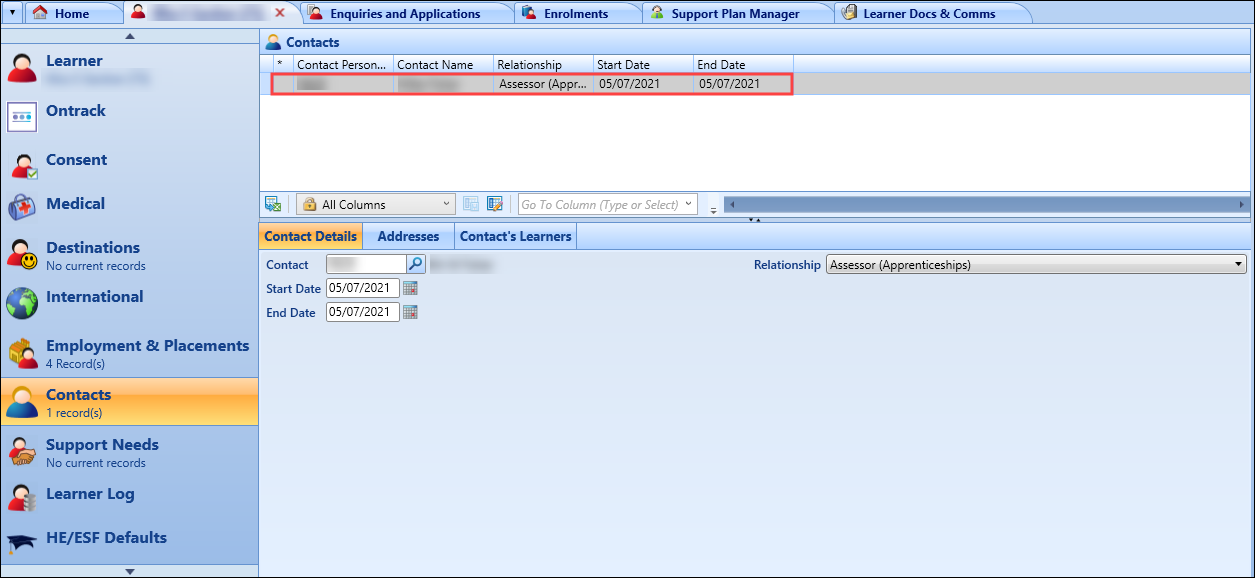
Task: Open the Learner Log section
Action: [90, 494]
